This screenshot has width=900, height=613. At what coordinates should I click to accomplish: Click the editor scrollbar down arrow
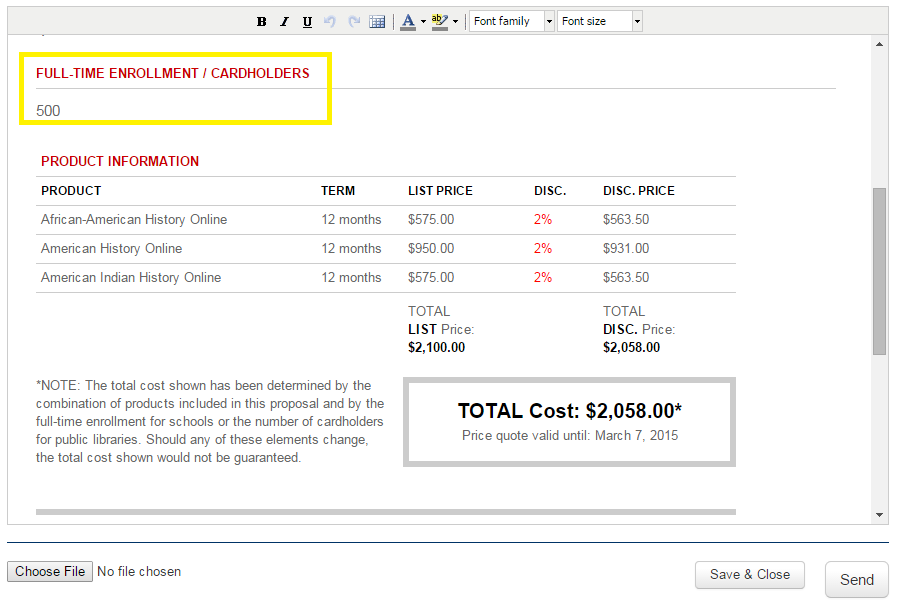tap(879, 515)
